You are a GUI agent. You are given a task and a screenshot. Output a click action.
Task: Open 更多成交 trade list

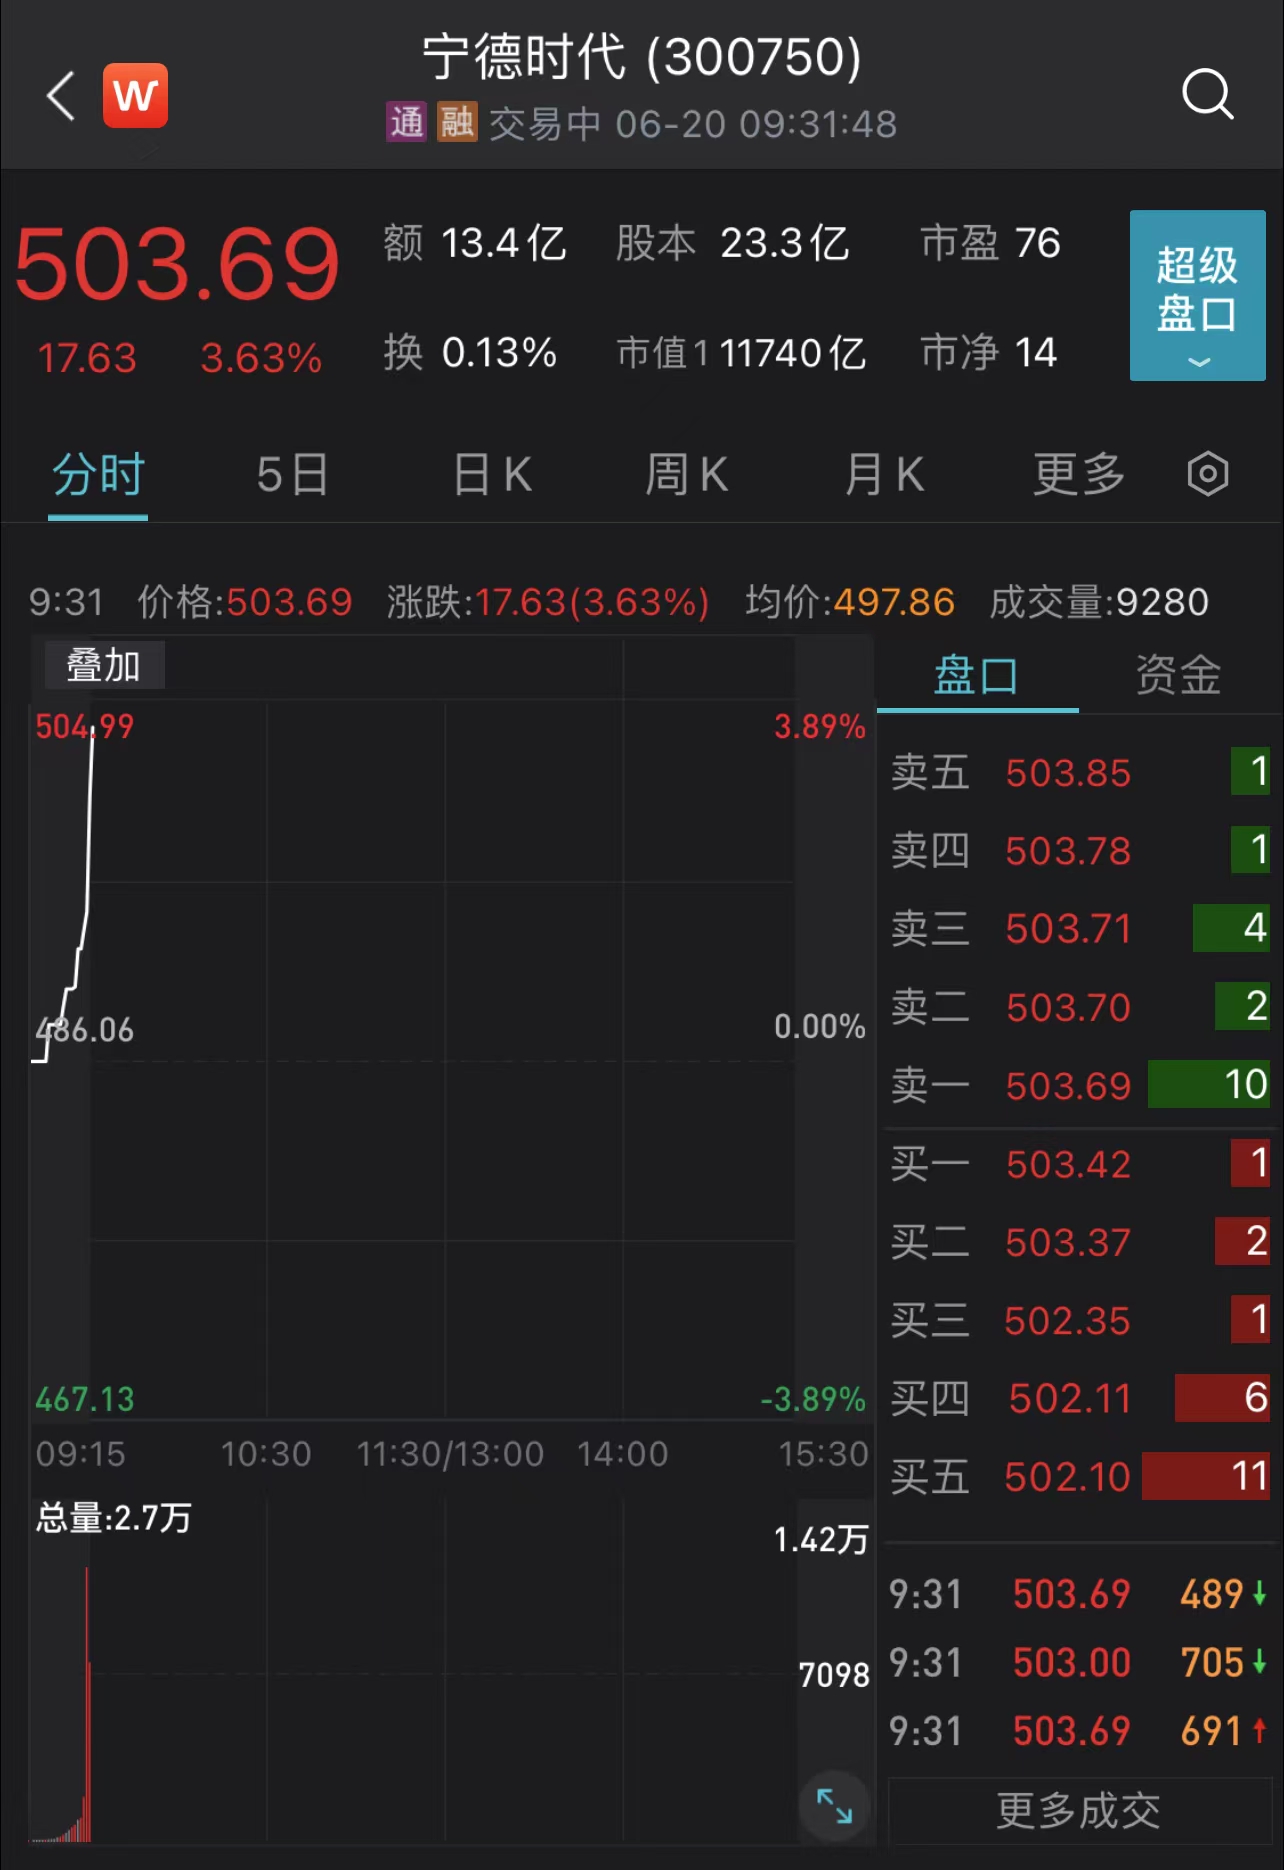coord(1078,1810)
